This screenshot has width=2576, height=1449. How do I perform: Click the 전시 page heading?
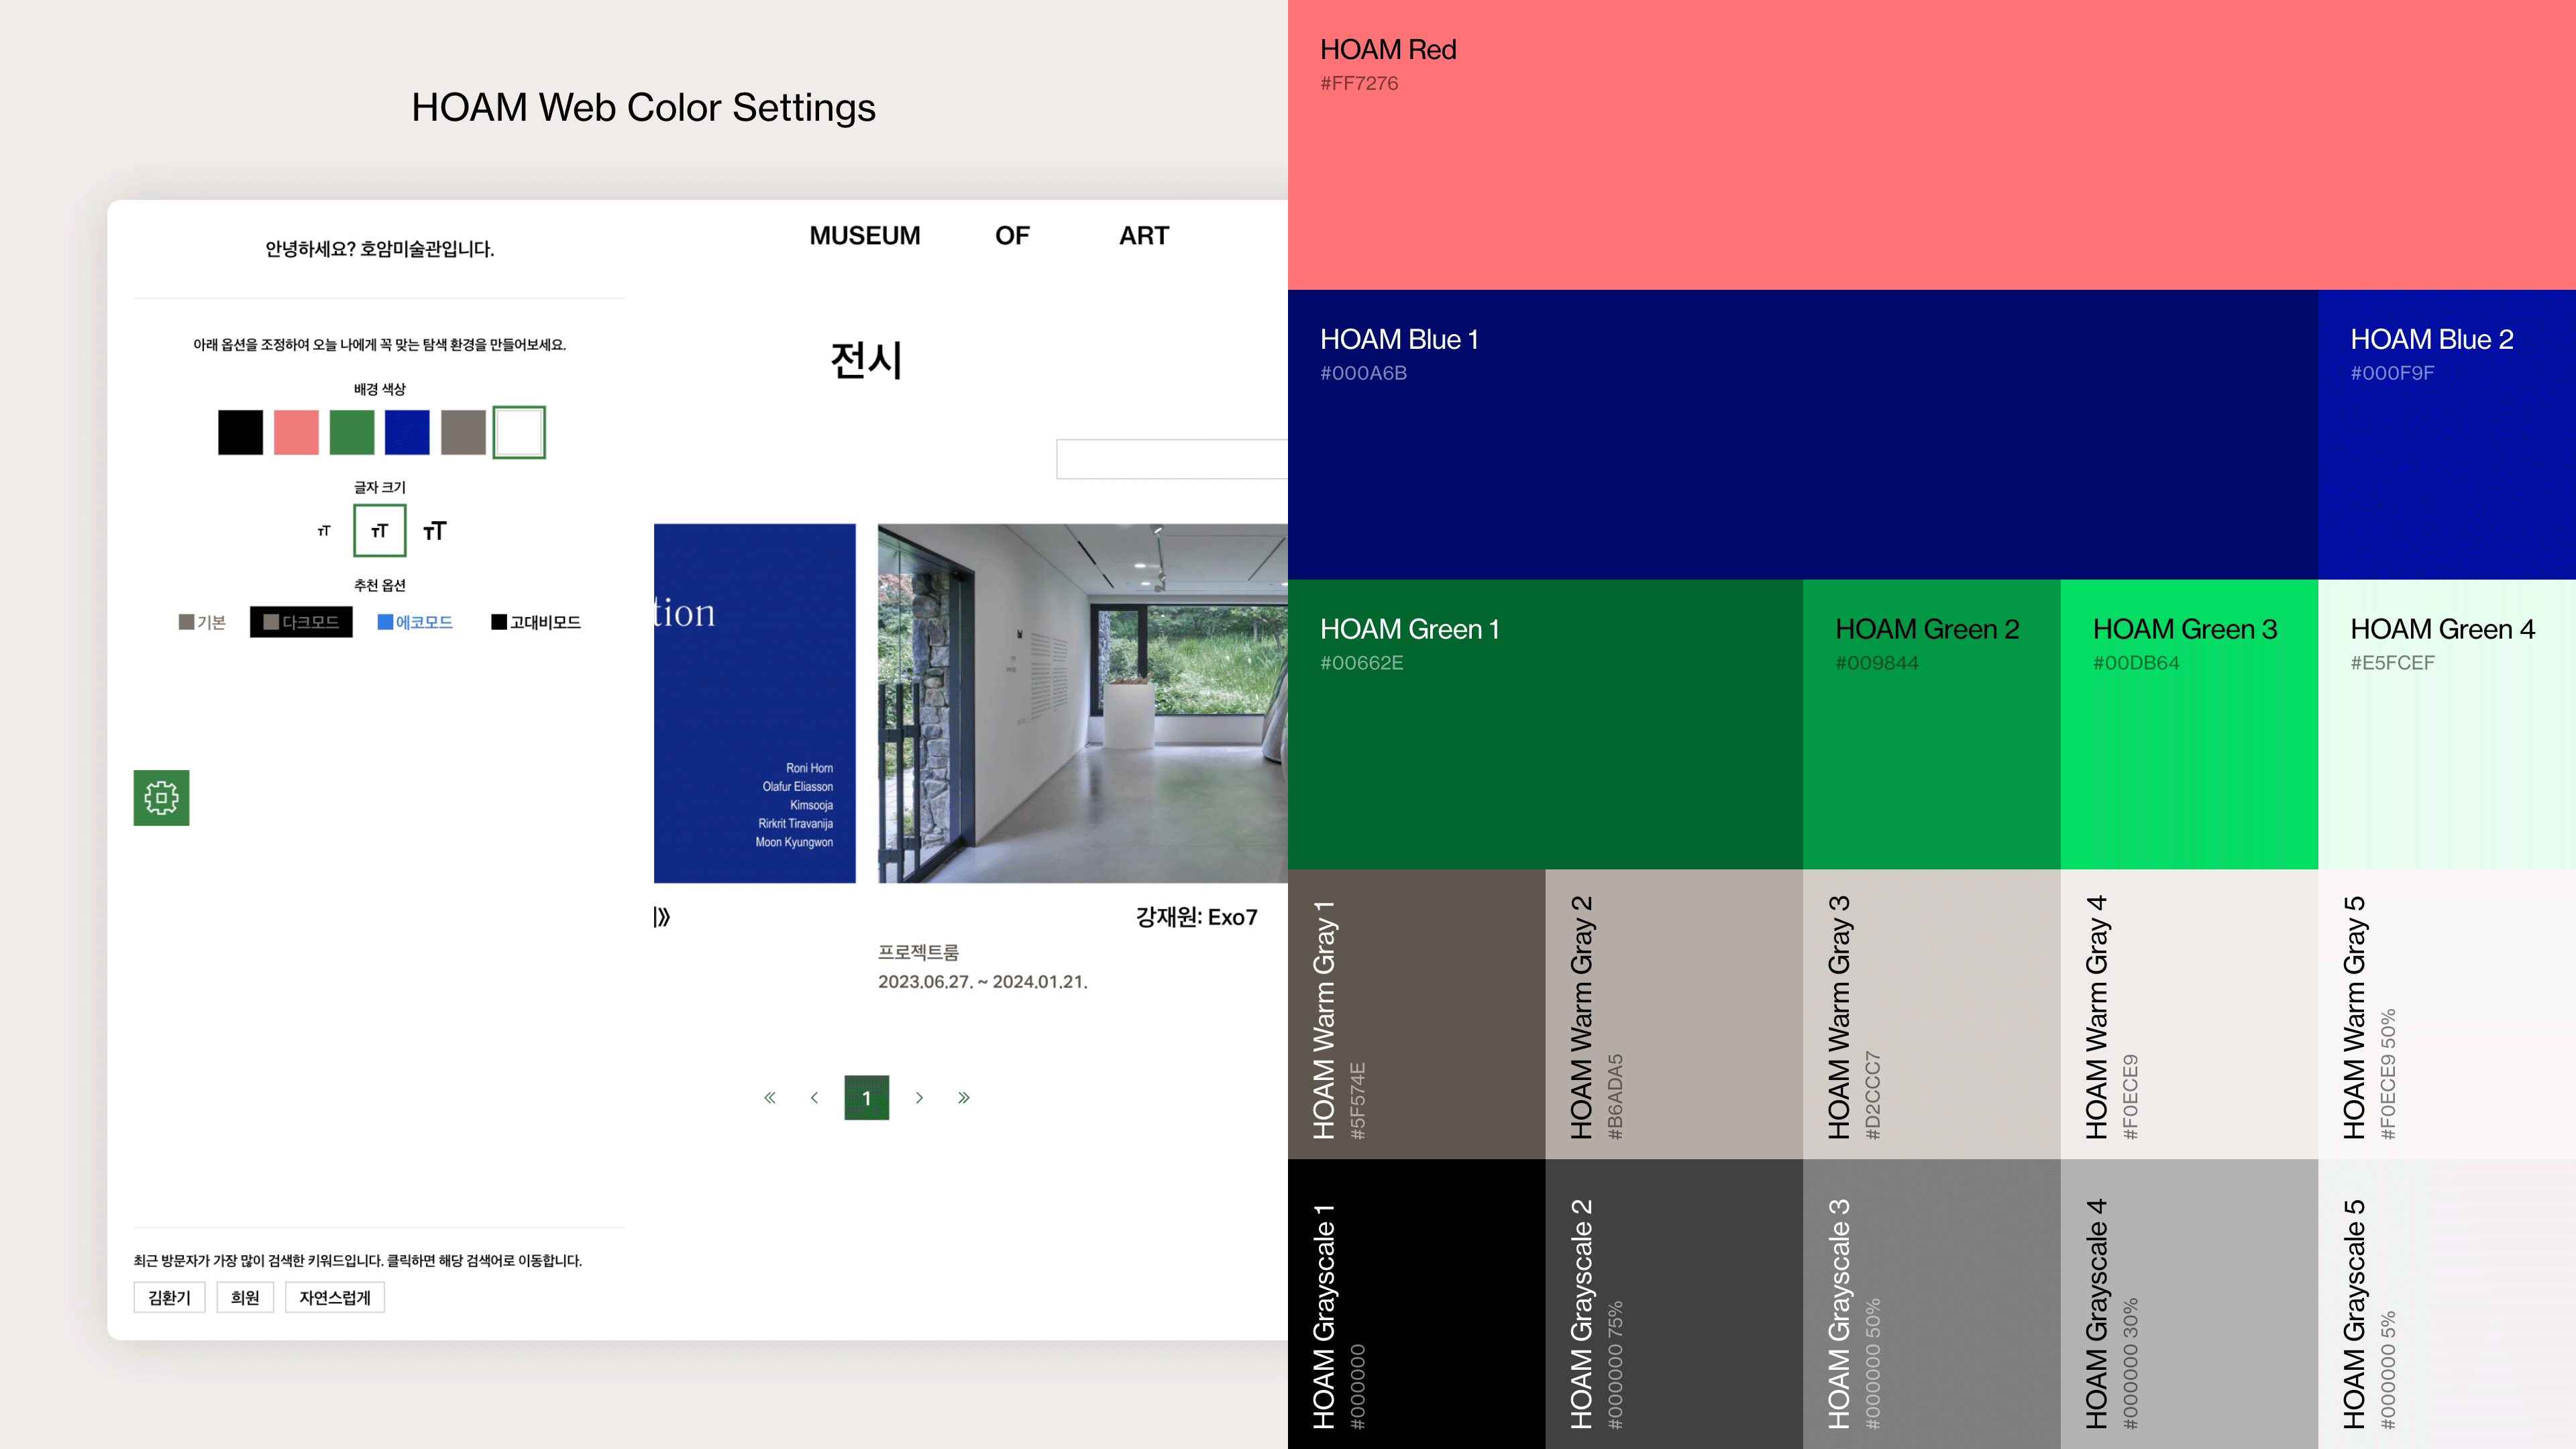tap(866, 360)
